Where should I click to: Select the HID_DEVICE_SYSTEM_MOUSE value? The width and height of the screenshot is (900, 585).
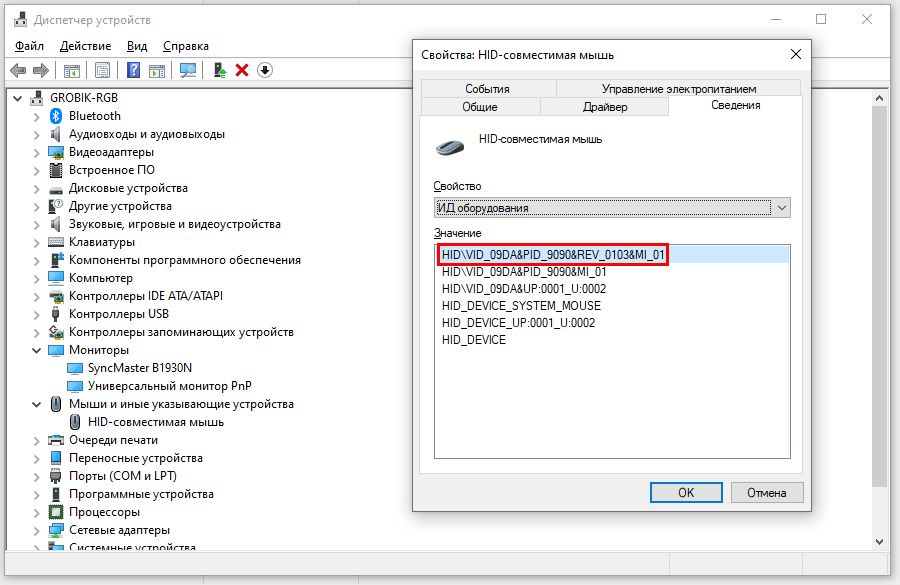click(x=521, y=306)
